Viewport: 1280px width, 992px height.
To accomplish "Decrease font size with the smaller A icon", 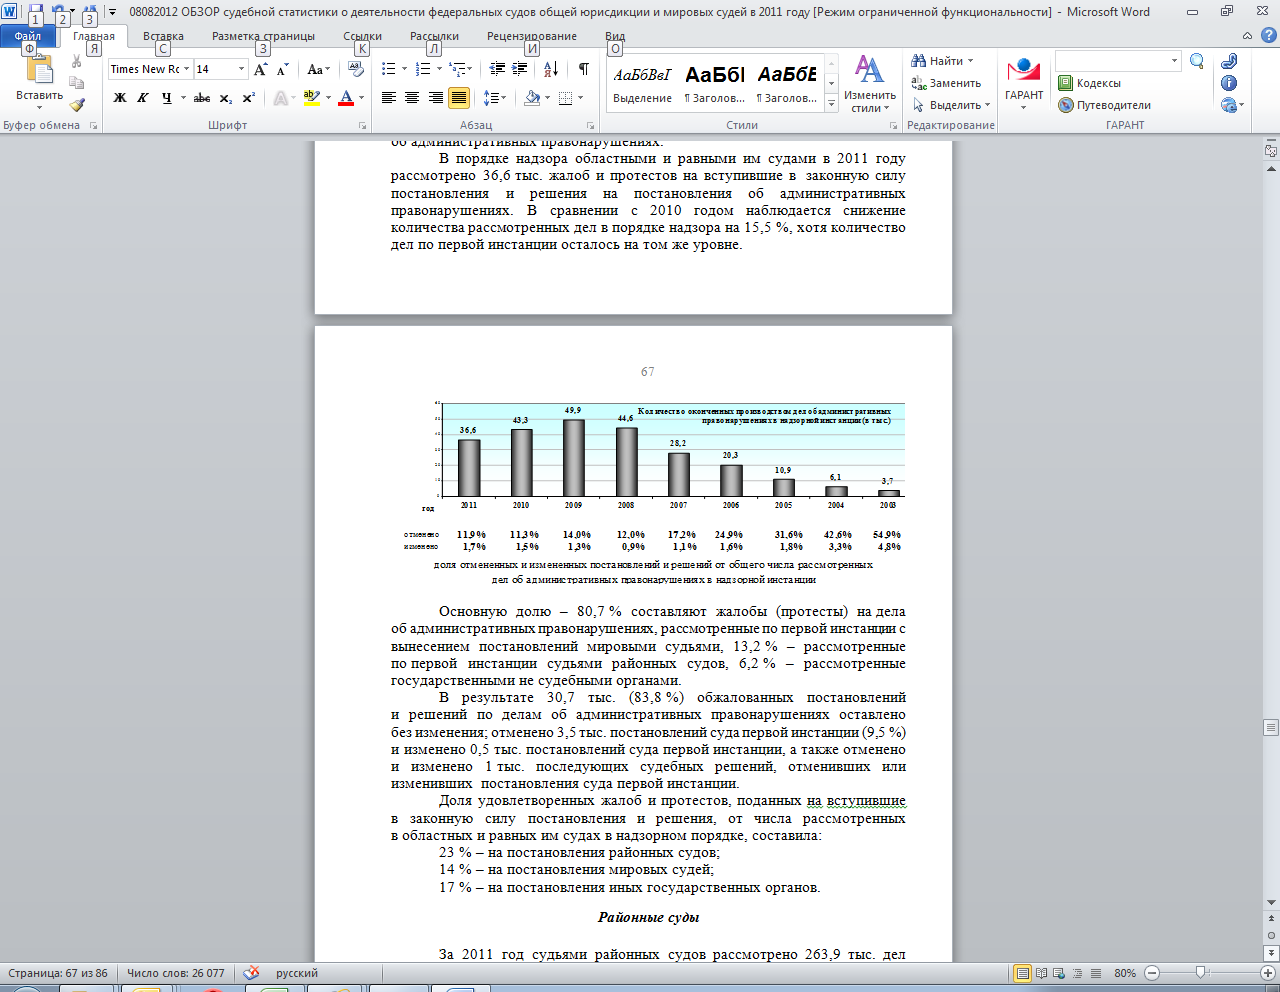I will tap(283, 69).
